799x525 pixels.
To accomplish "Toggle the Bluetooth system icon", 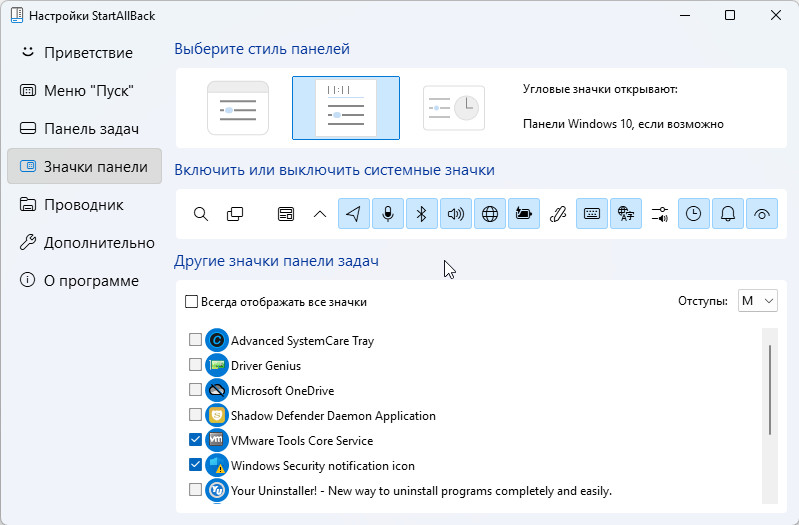I will (422, 214).
